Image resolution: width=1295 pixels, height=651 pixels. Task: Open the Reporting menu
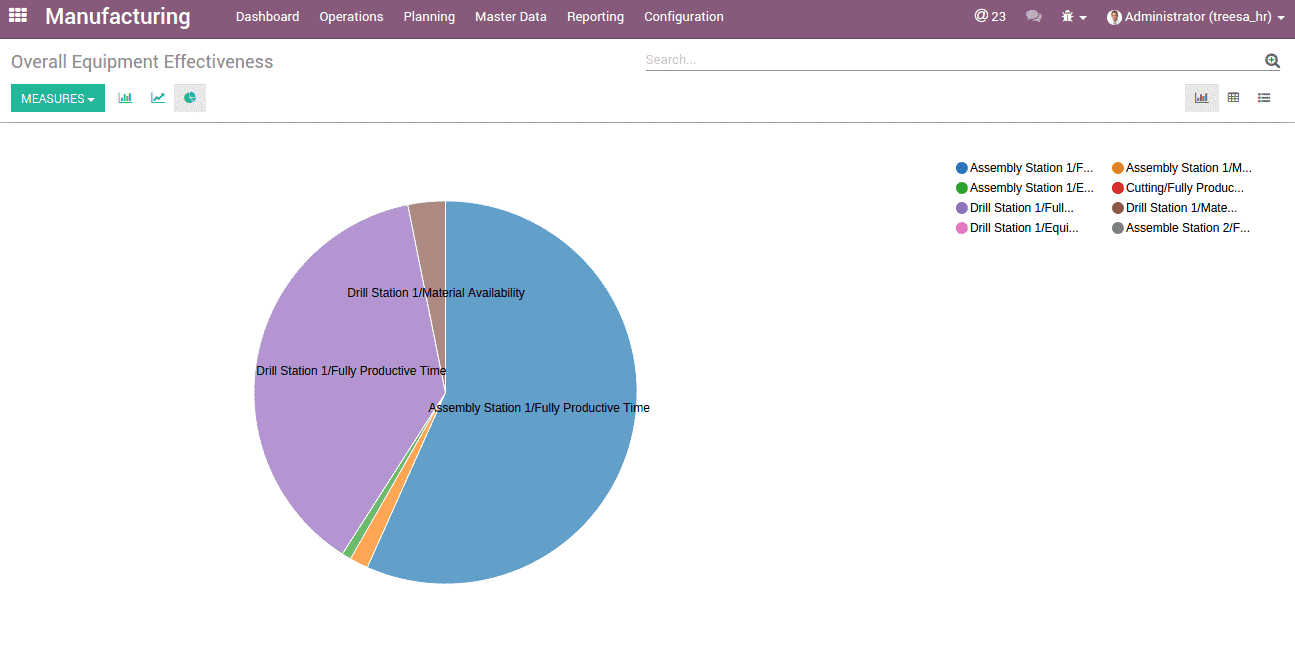tap(595, 17)
